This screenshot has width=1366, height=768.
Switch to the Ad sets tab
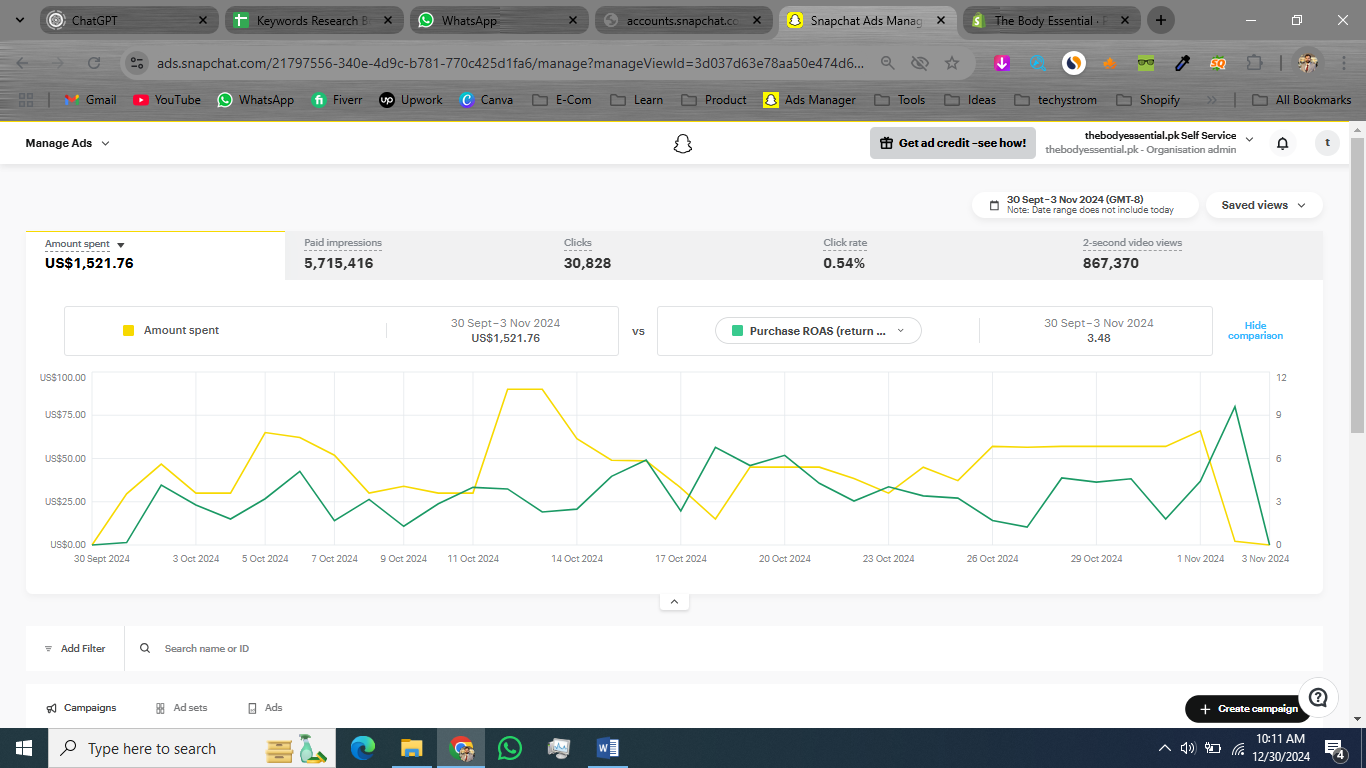pyautogui.click(x=181, y=708)
